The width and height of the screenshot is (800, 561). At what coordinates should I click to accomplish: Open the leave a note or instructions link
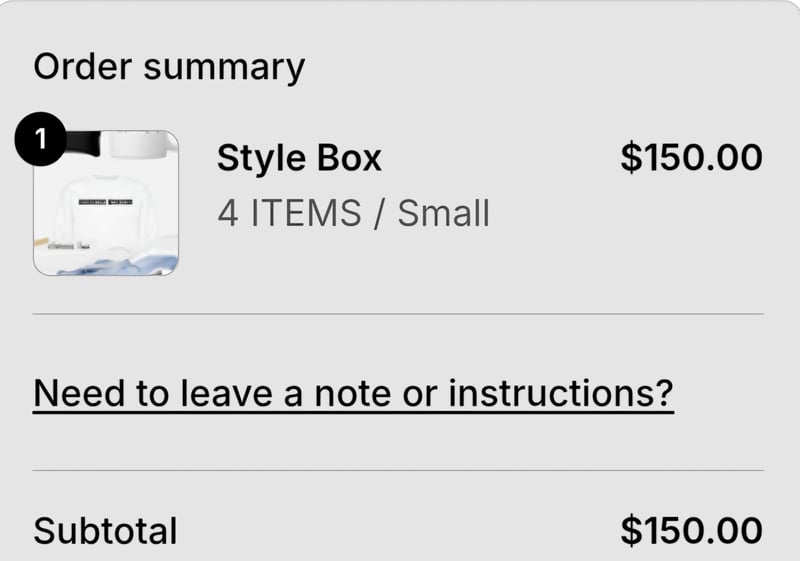point(353,393)
